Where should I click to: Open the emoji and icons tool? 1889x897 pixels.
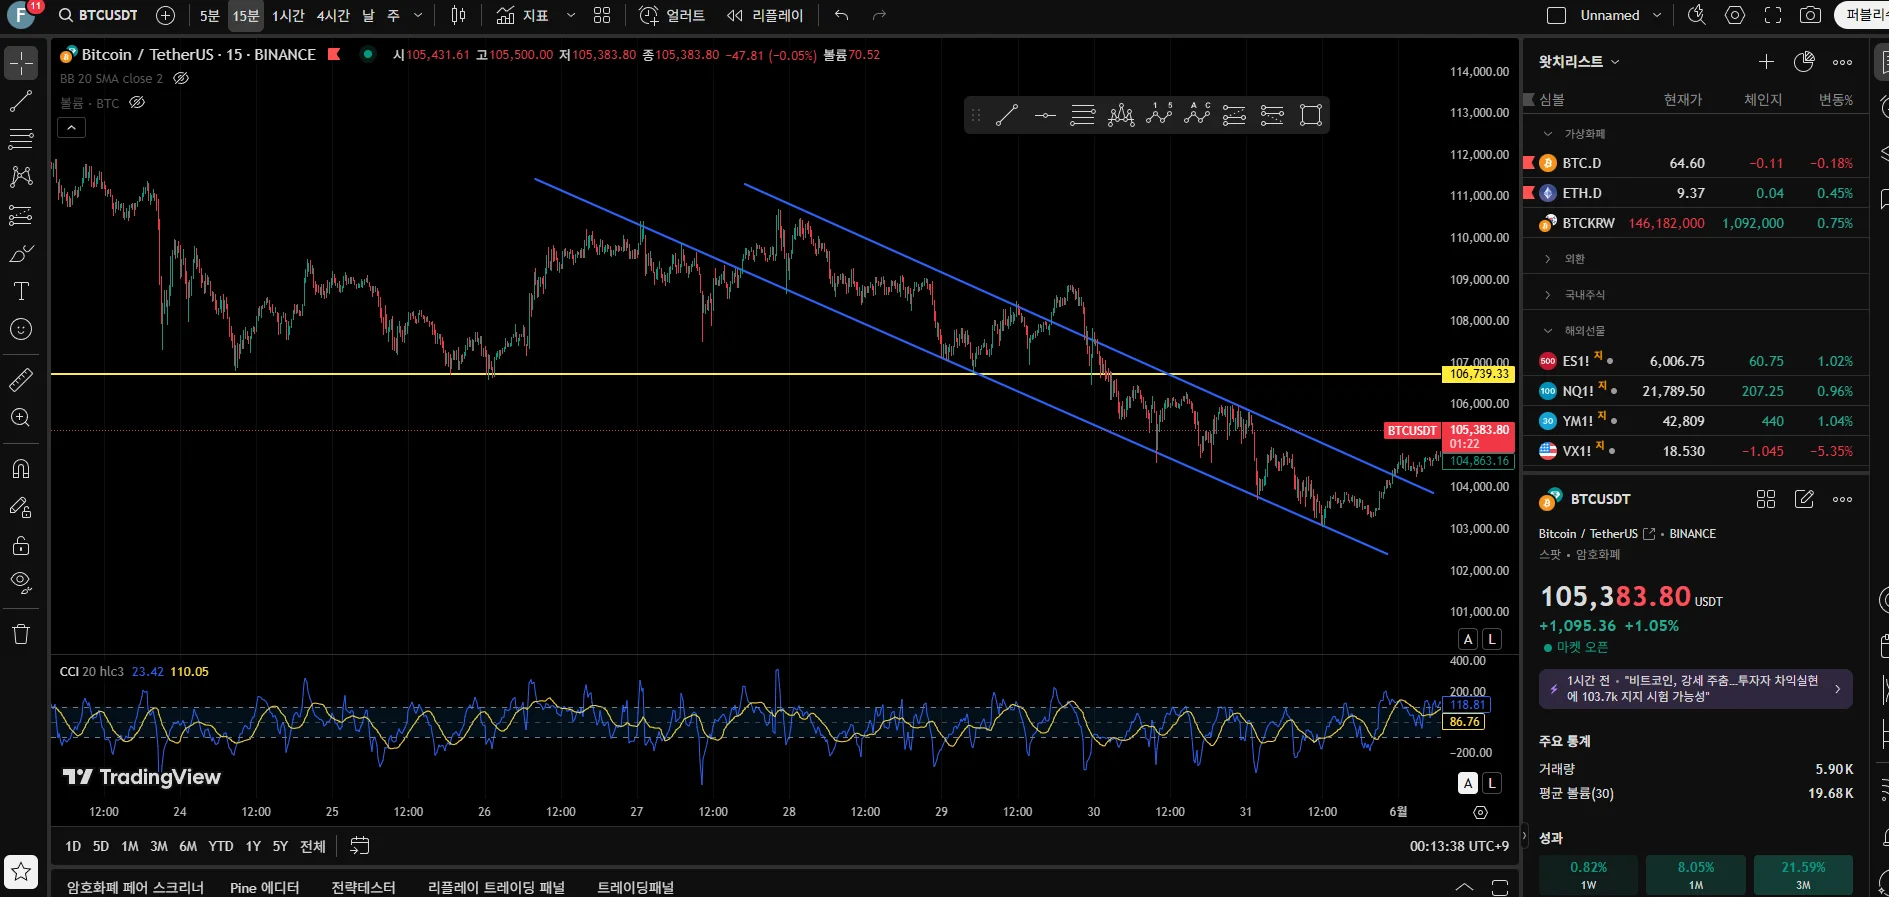click(x=21, y=330)
